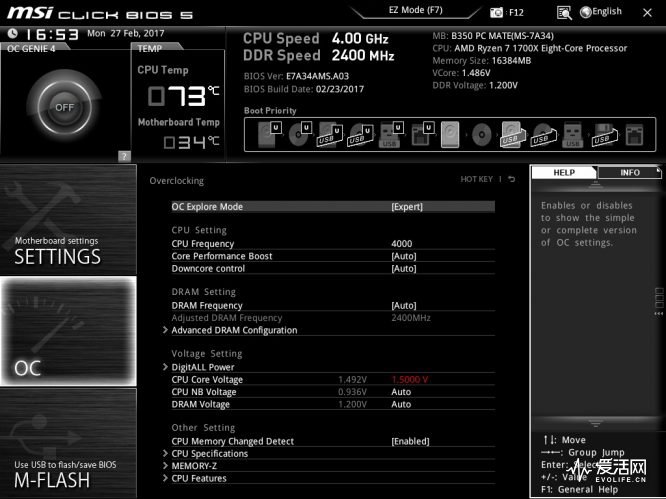666x499 pixels.
Task: Click the clock icon beside the time
Action: coord(12,33)
